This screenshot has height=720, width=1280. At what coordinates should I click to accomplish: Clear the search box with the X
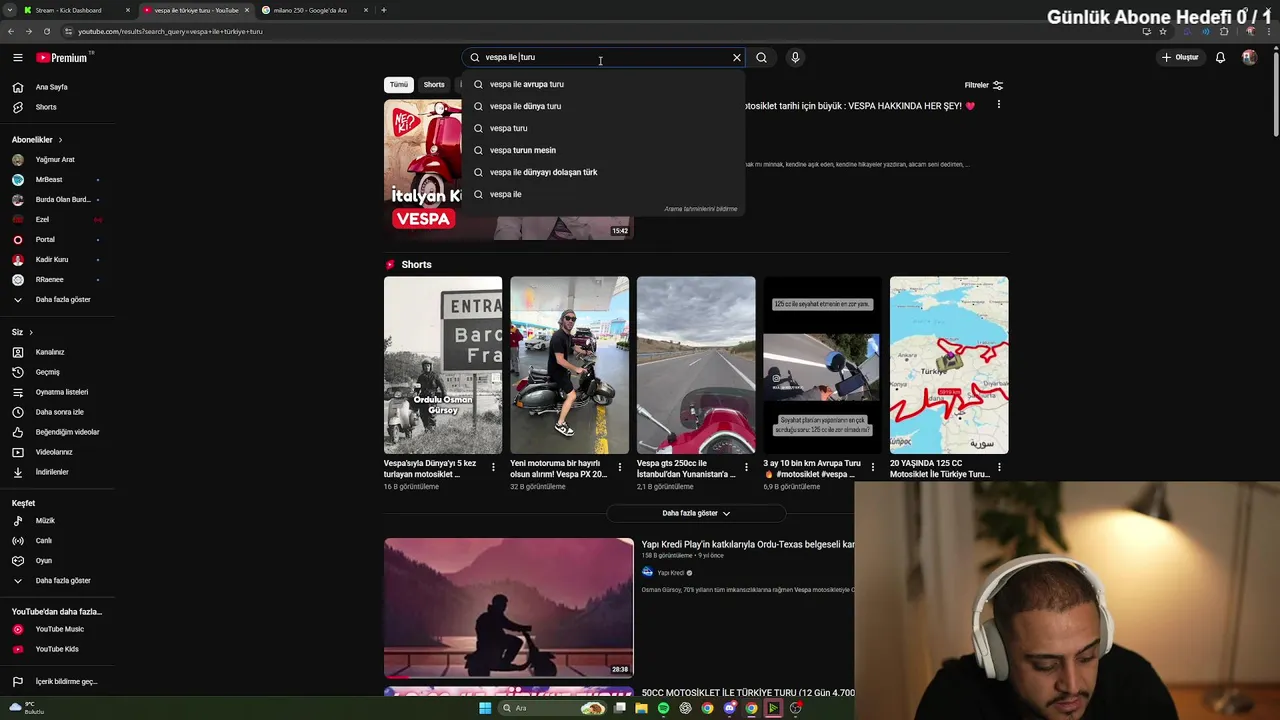click(x=737, y=58)
